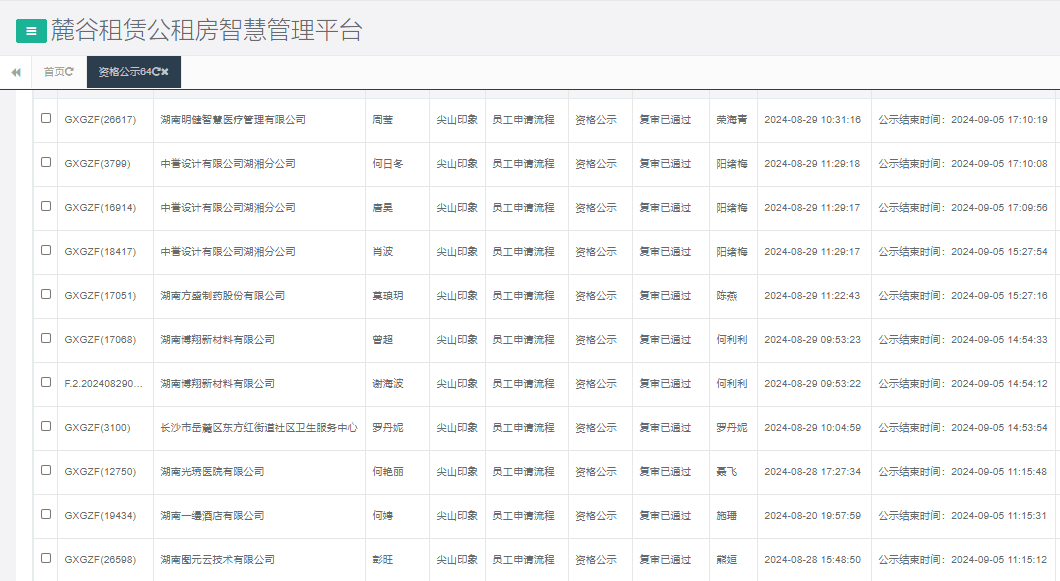Click the 资格公示 status in the first row
Viewport: 1060px width, 581px height.
tap(592, 119)
